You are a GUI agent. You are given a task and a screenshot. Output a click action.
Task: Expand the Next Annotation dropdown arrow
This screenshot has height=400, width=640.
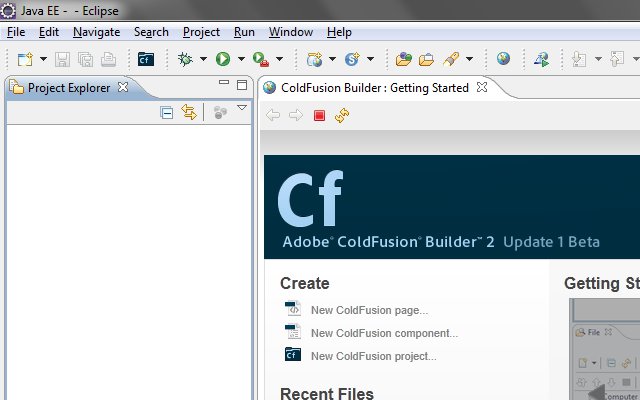598,59
